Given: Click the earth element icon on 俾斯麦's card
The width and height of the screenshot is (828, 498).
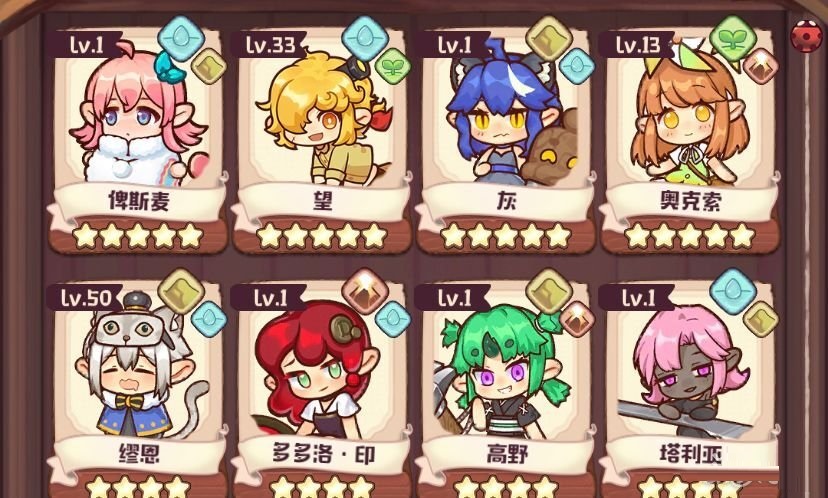Looking at the screenshot, I should (209, 66).
